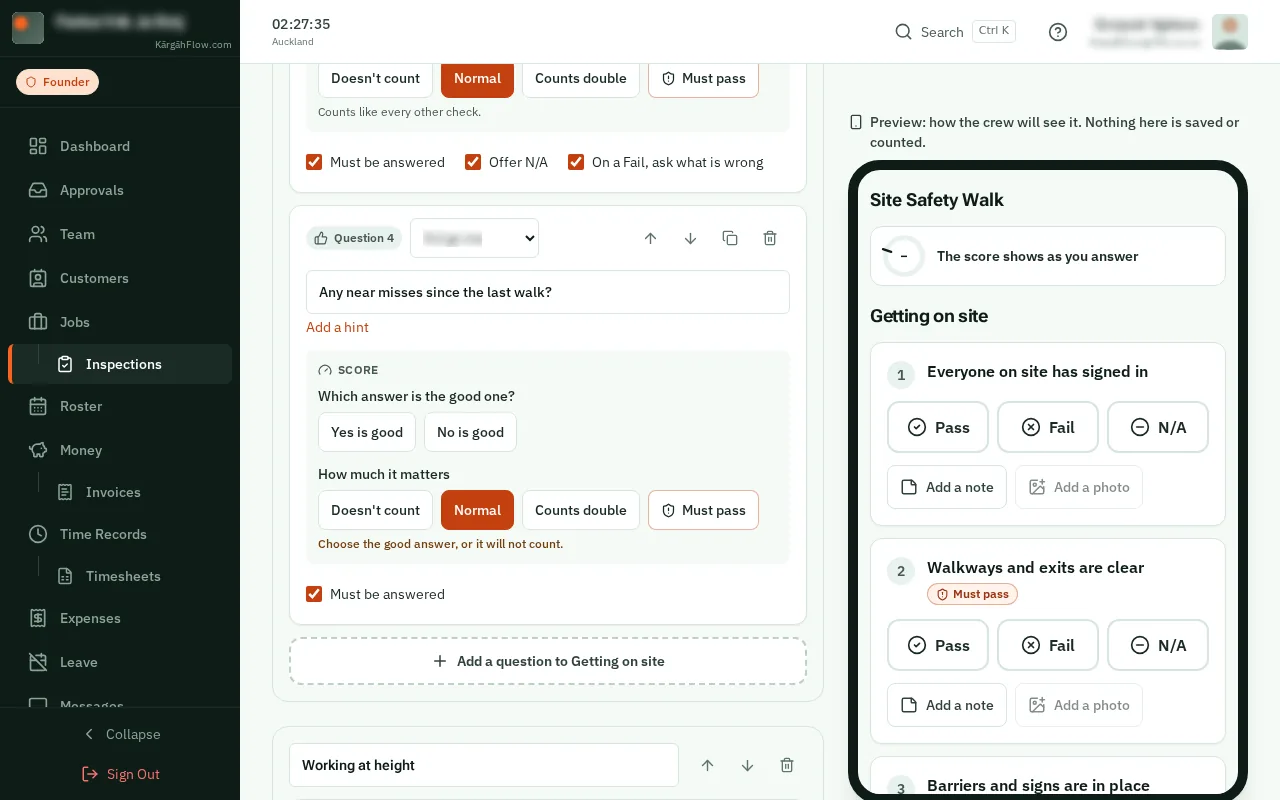The width and height of the screenshot is (1280, 800).
Task: Open the Question 4 type dropdown
Action: pos(474,238)
